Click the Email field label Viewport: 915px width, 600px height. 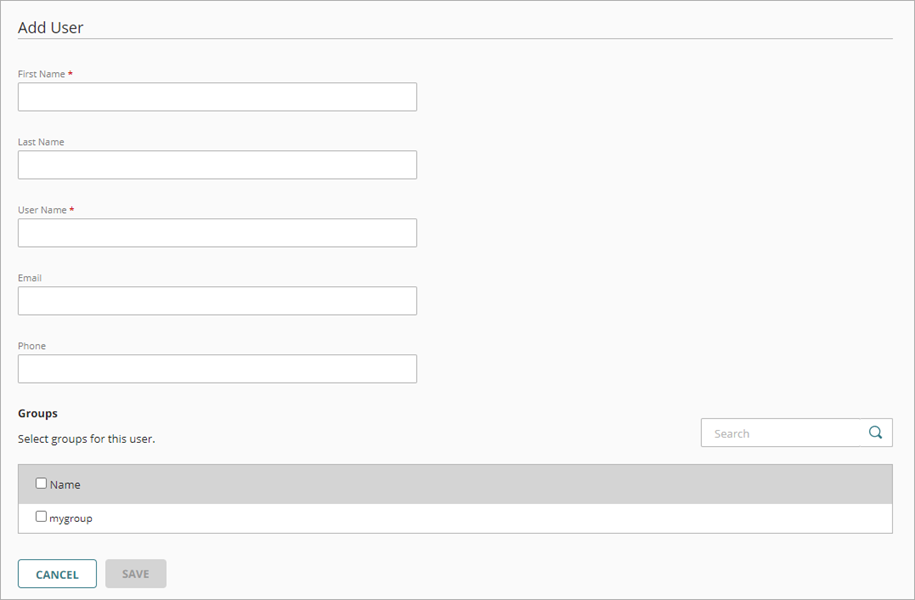pos(30,278)
